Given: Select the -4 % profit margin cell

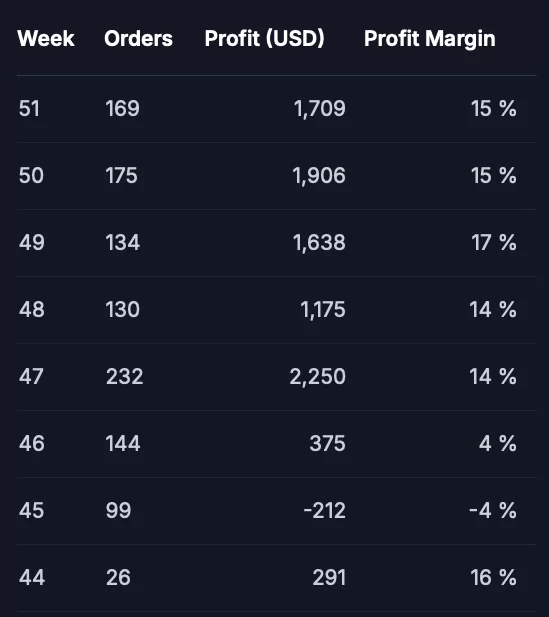Looking at the screenshot, I should point(493,510).
